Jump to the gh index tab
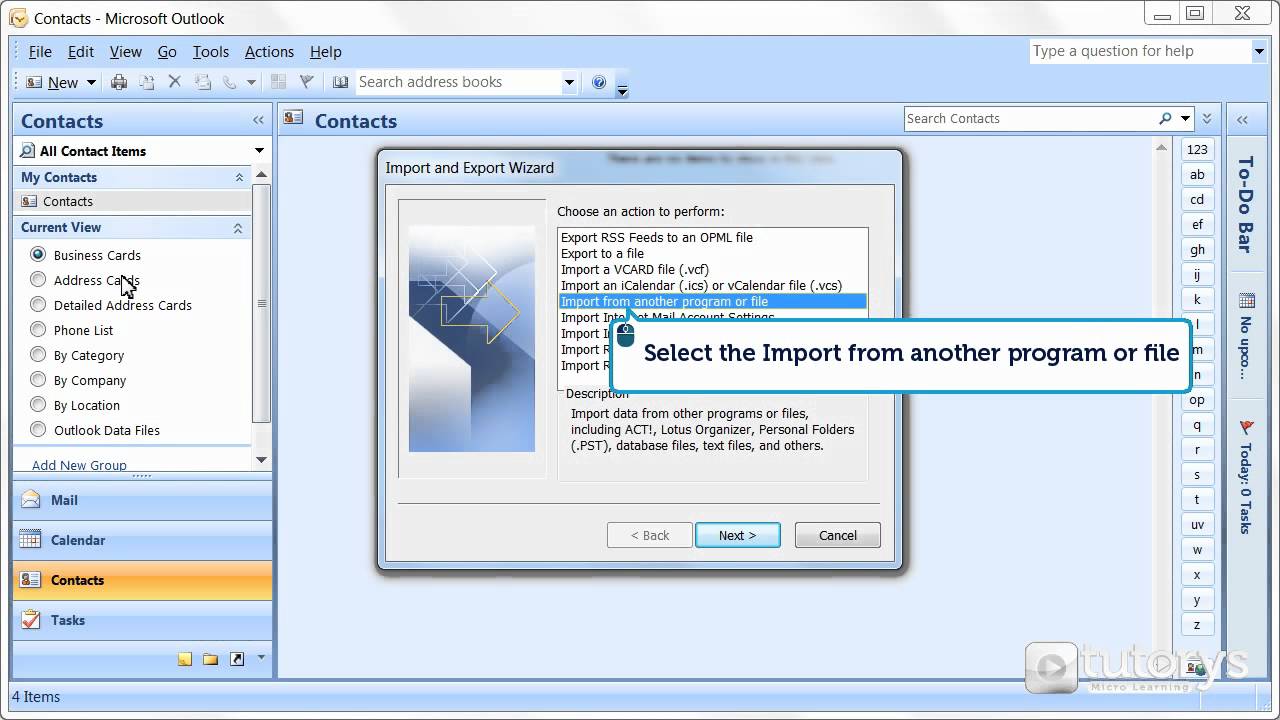Viewport: 1280px width, 720px height. coord(1197,249)
